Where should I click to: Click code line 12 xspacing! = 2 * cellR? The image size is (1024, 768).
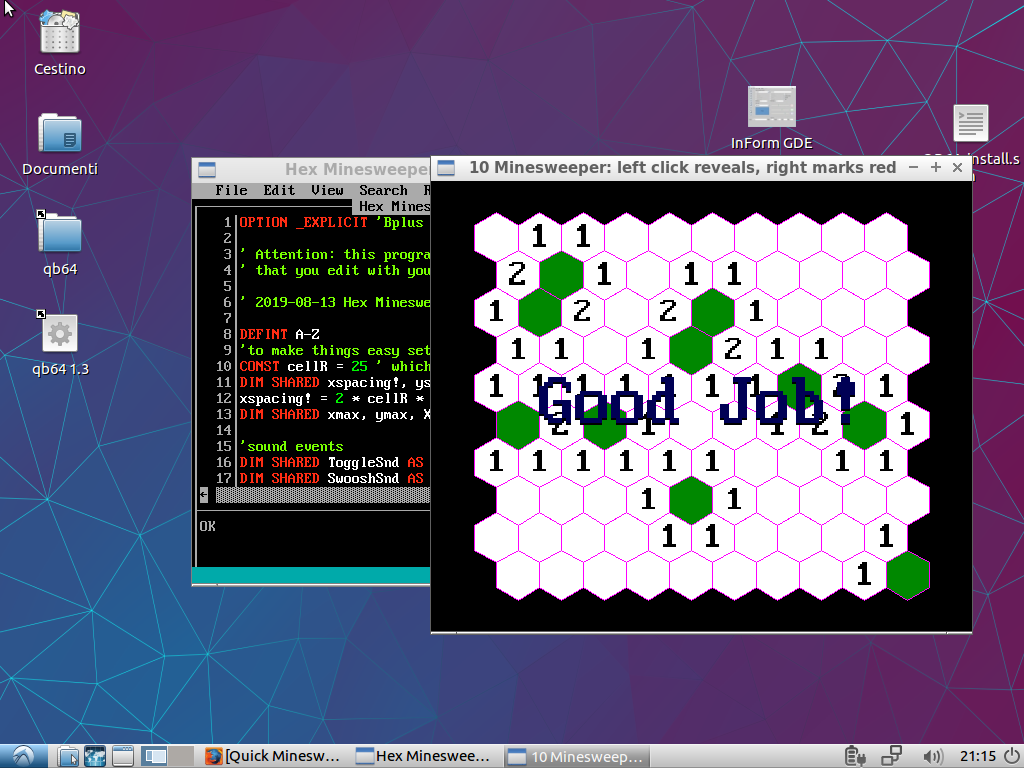[332, 398]
